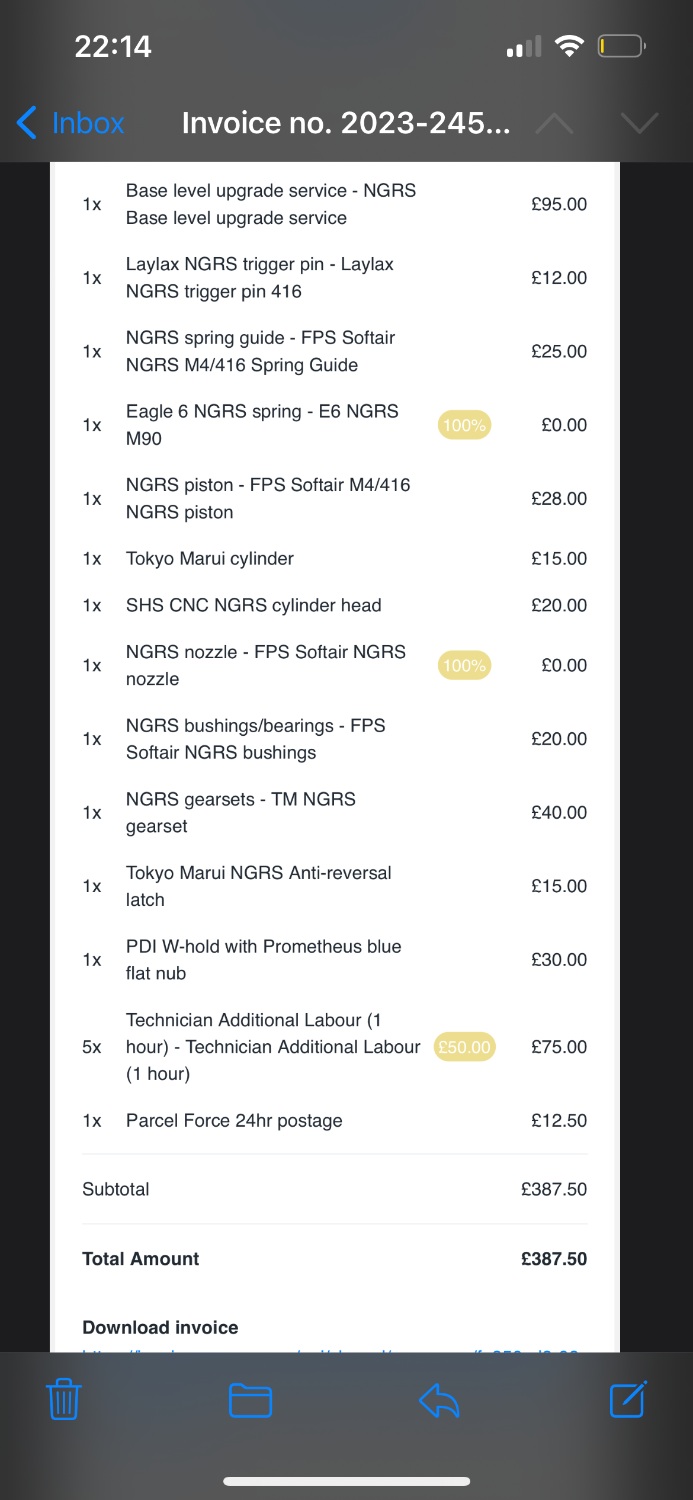Tap the back chevron beside Inbox
The image size is (693, 1500).
[x=28, y=123]
